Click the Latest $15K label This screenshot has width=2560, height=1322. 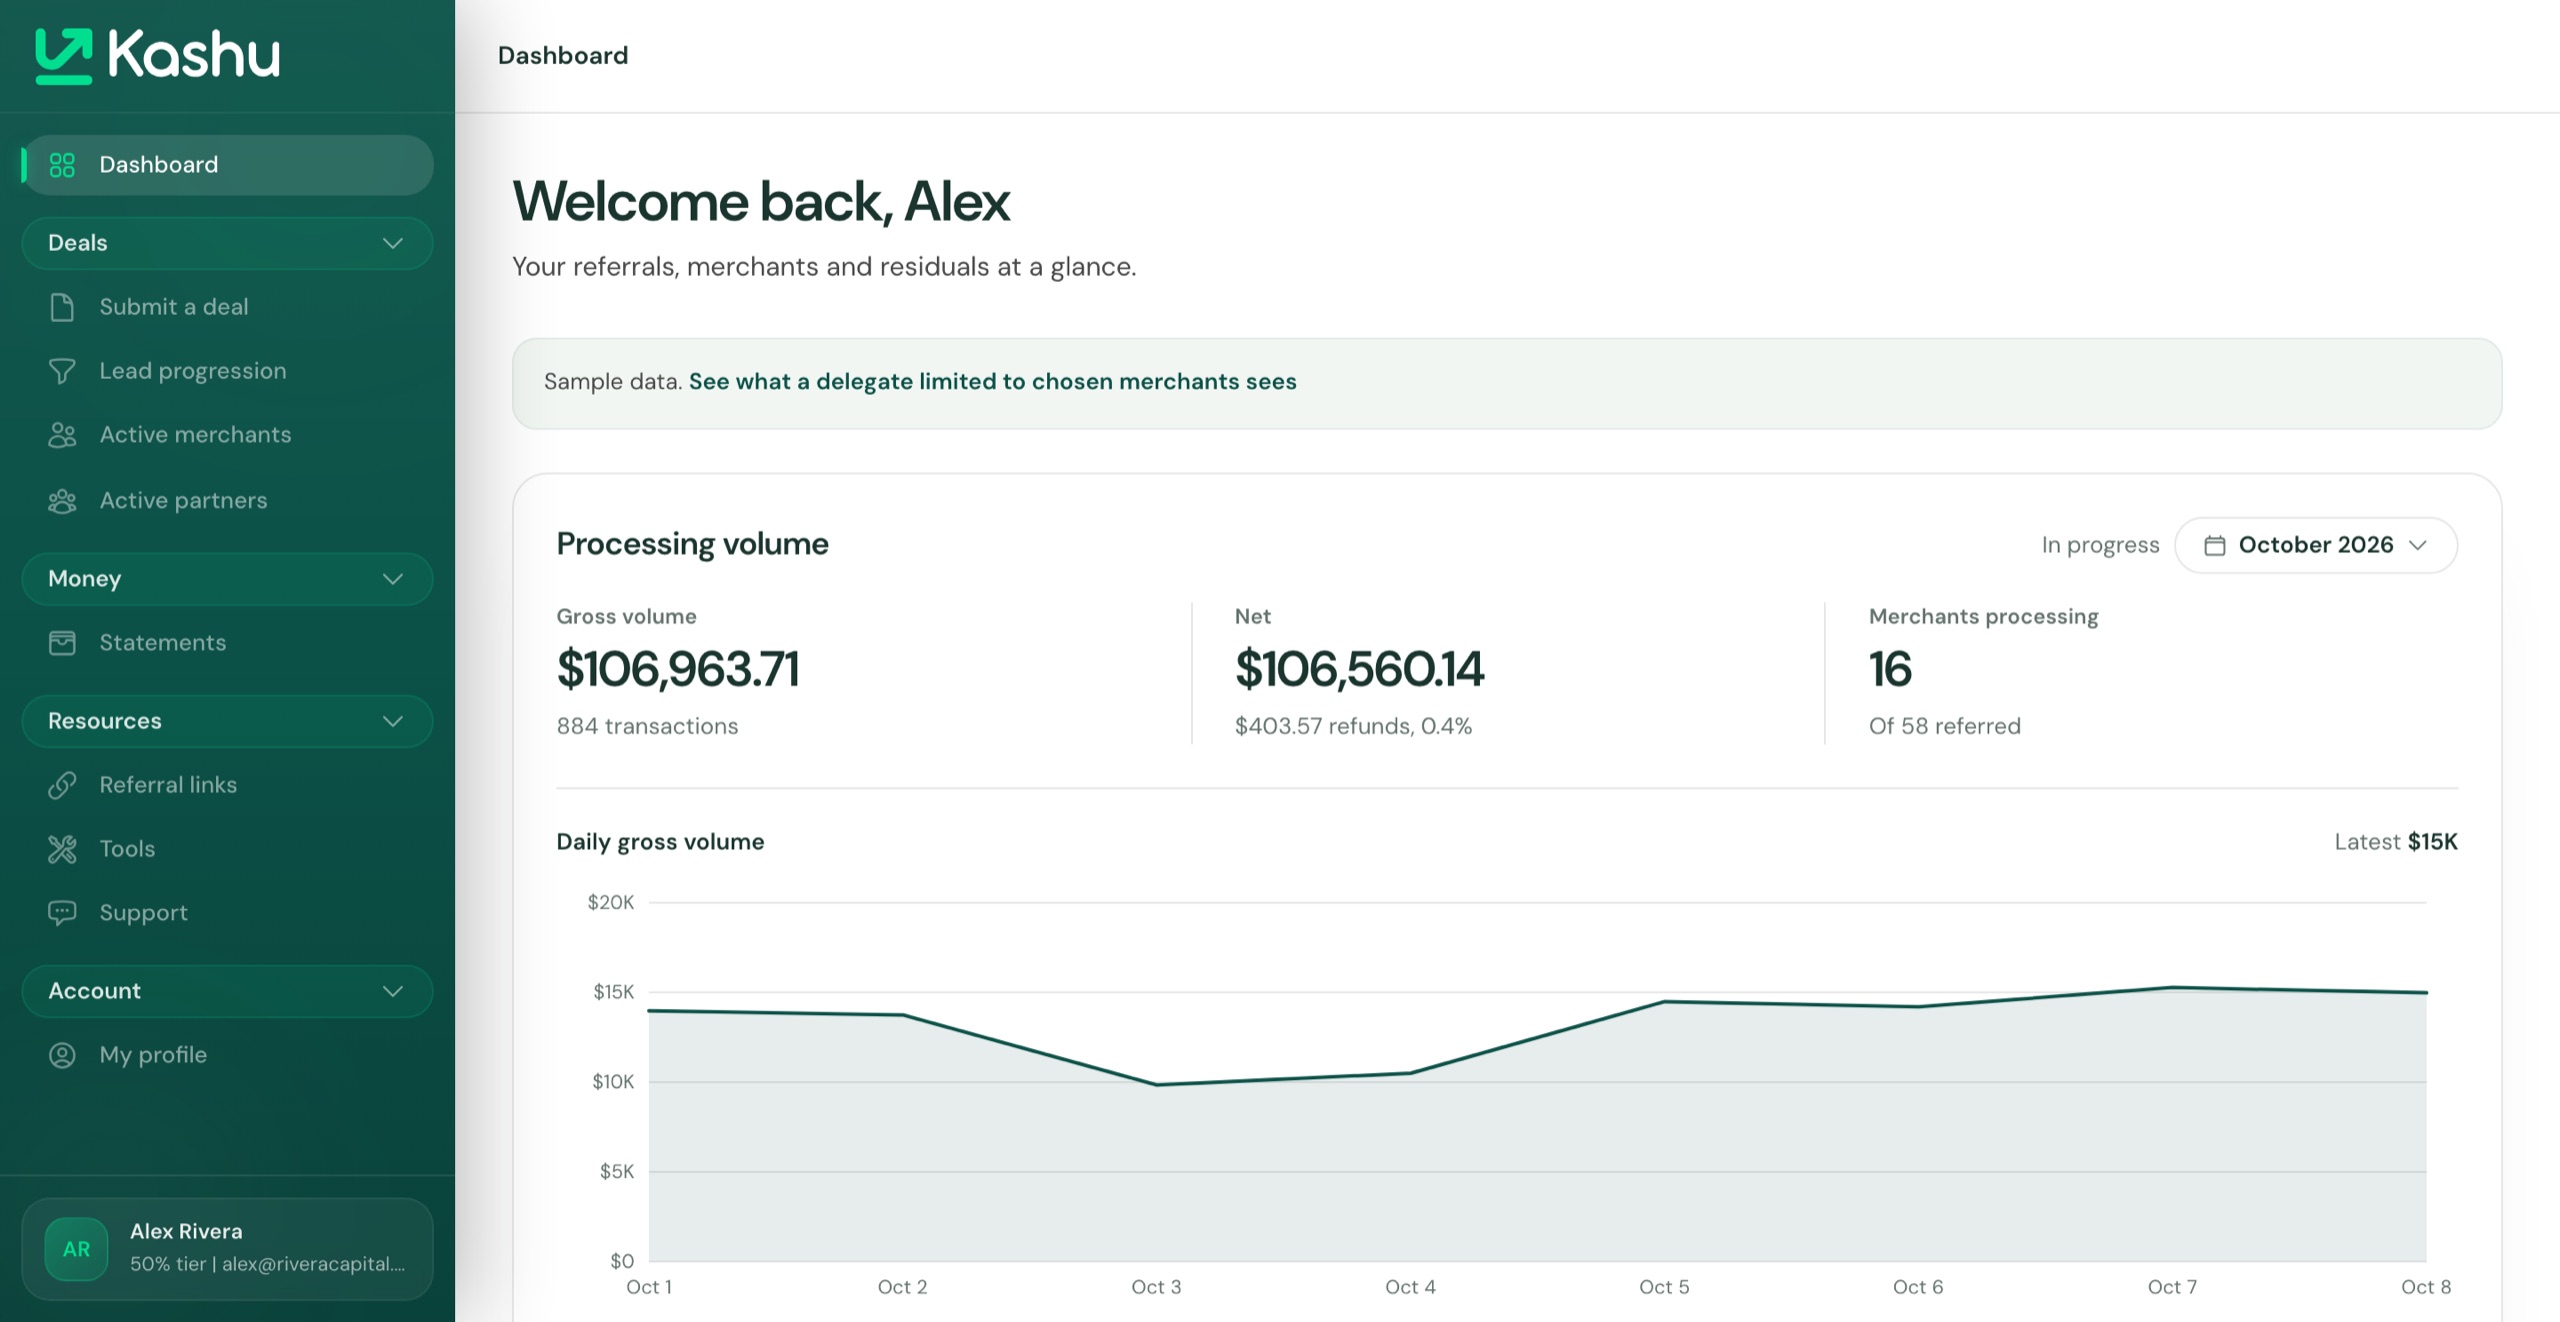(2396, 842)
